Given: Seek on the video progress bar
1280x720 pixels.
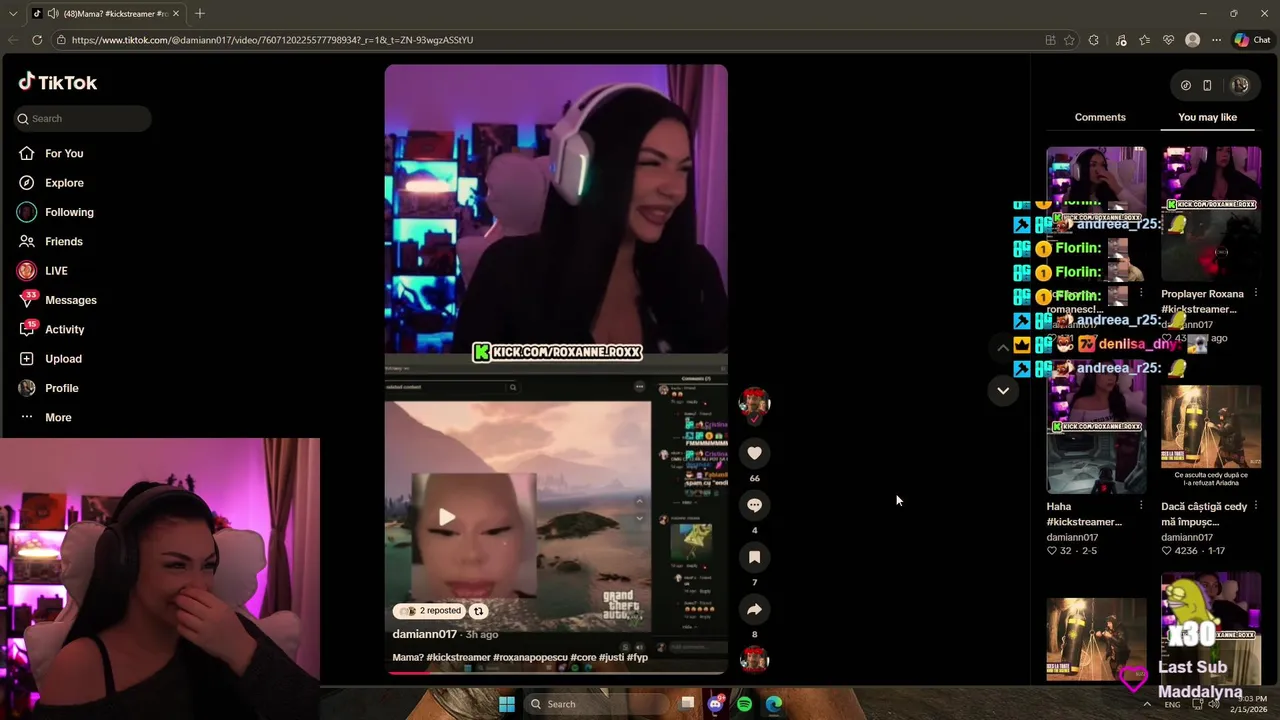Looking at the screenshot, I should tap(556, 672).
